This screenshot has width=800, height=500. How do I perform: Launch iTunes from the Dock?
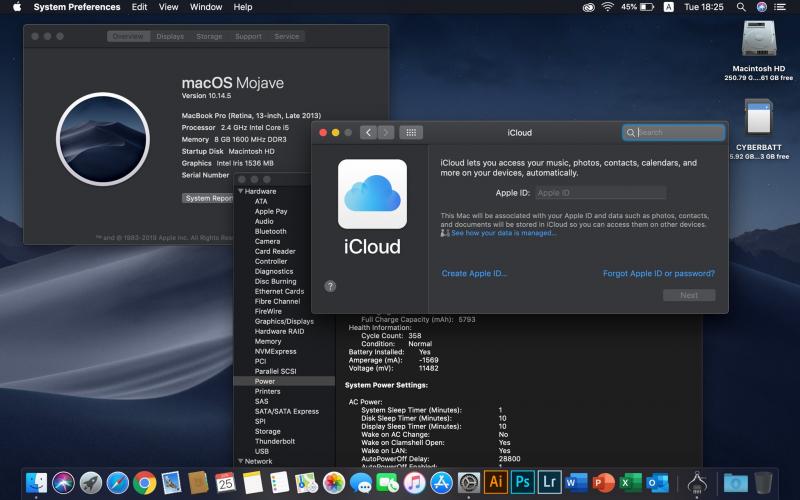pos(415,482)
